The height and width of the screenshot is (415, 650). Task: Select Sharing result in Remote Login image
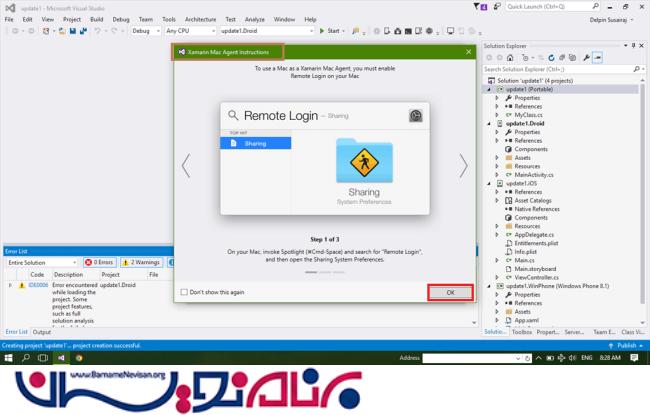[x=255, y=143]
